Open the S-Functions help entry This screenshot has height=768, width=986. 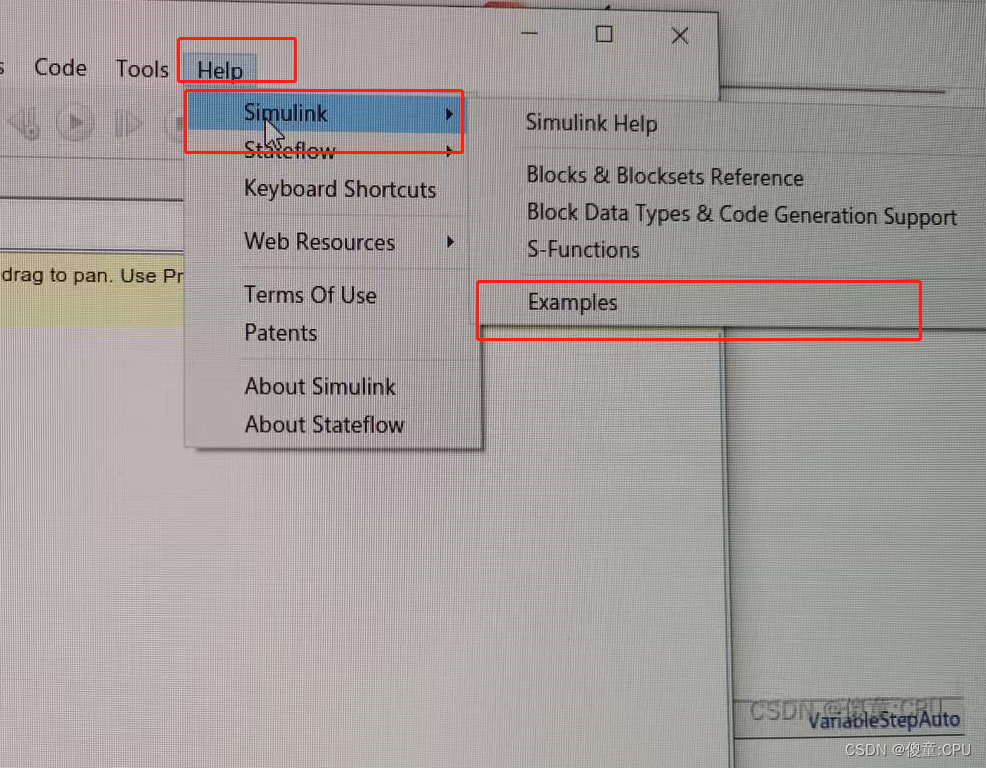tap(583, 250)
